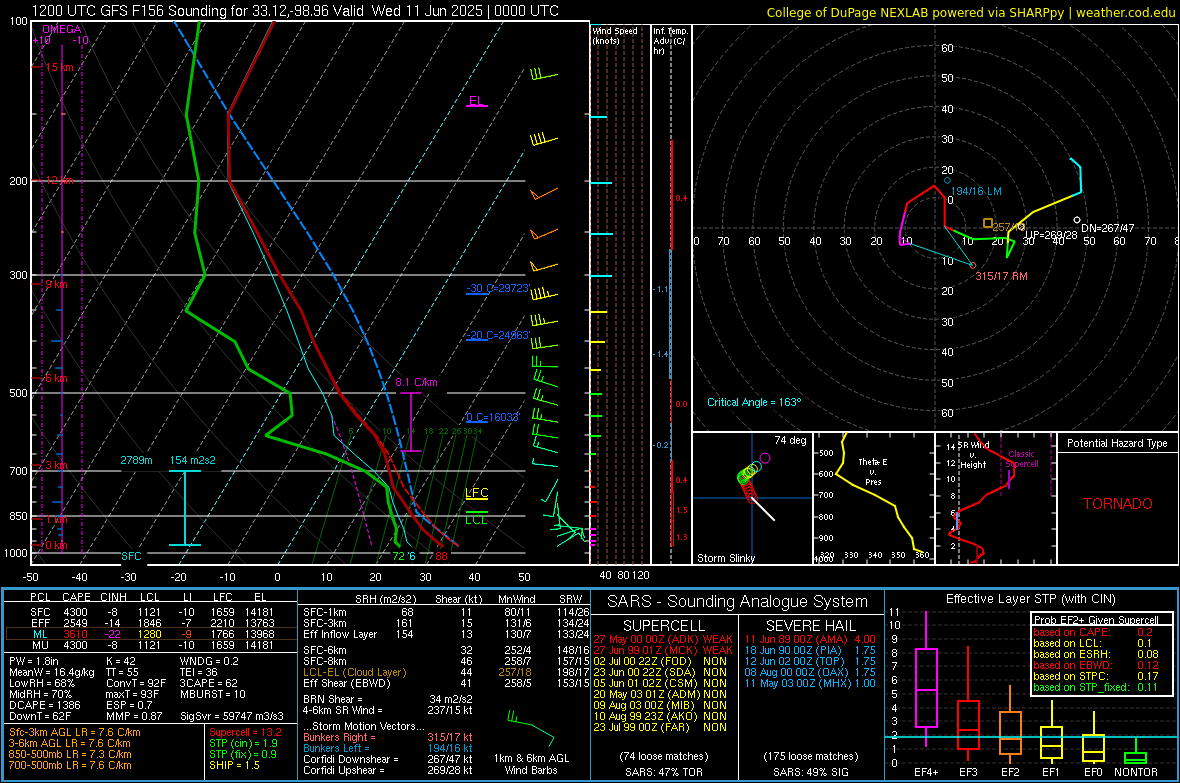1180x783 pixels.
Task: Select the highlighted ML parcel row
Action: (x=149, y=634)
